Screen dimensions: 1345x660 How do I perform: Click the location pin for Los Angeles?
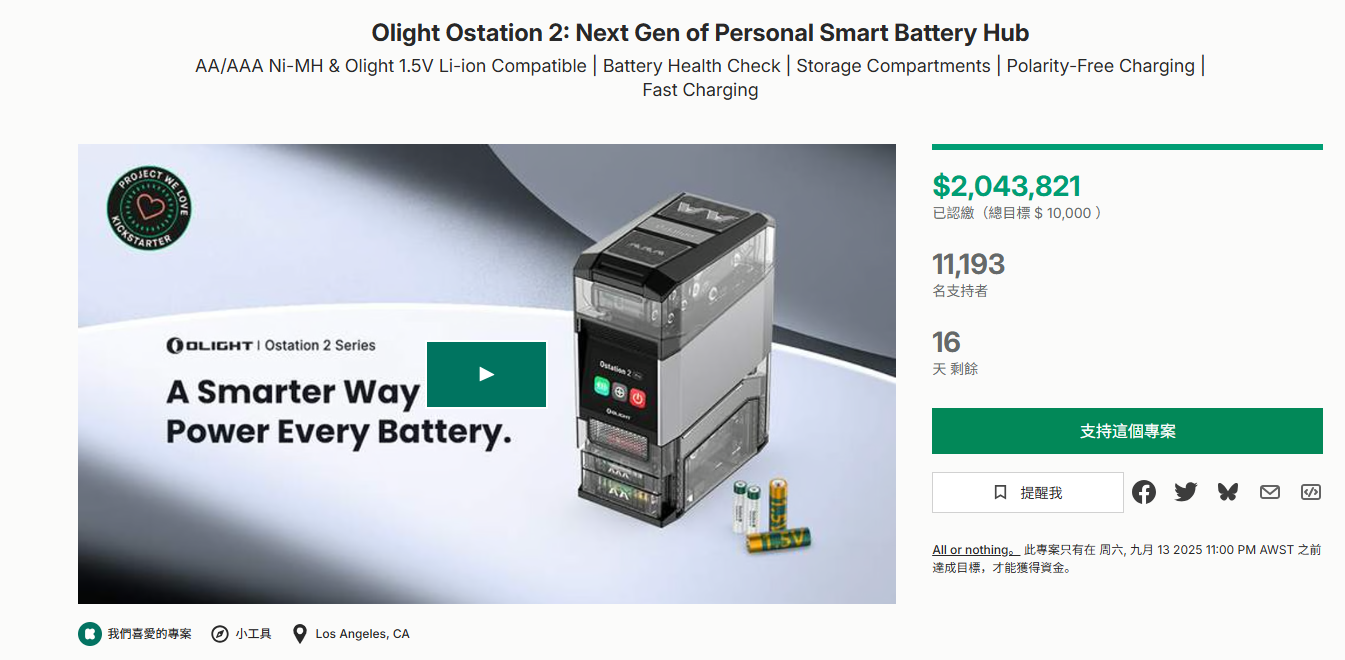pyautogui.click(x=299, y=634)
